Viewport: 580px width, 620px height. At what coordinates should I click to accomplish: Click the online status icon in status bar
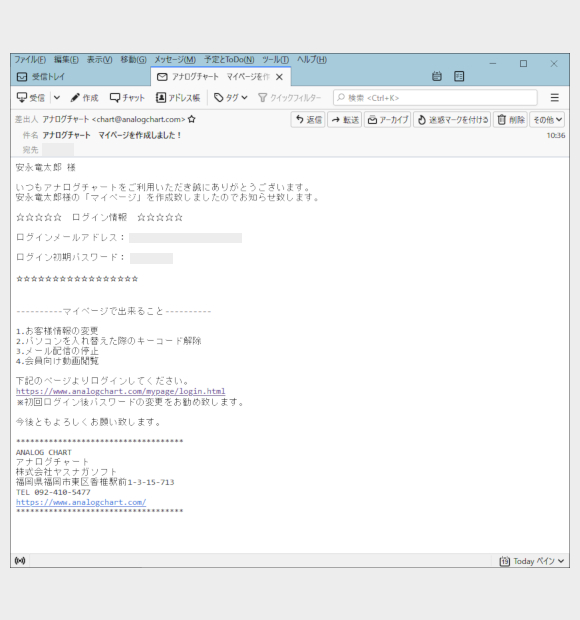pyautogui.click(x=20, y=561)
